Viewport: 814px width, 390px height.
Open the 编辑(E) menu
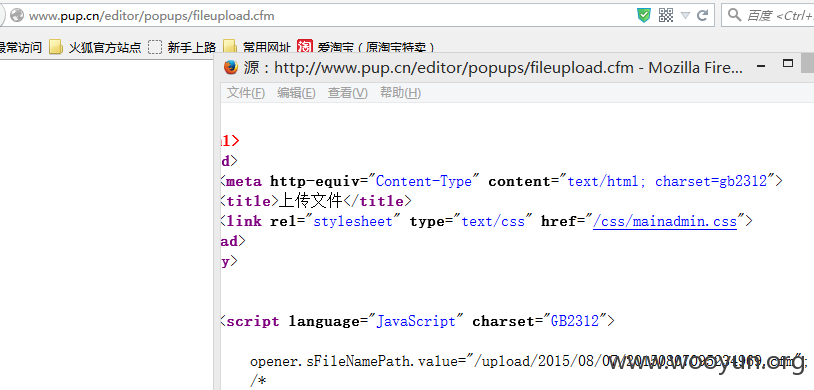[x=296, y=93]
